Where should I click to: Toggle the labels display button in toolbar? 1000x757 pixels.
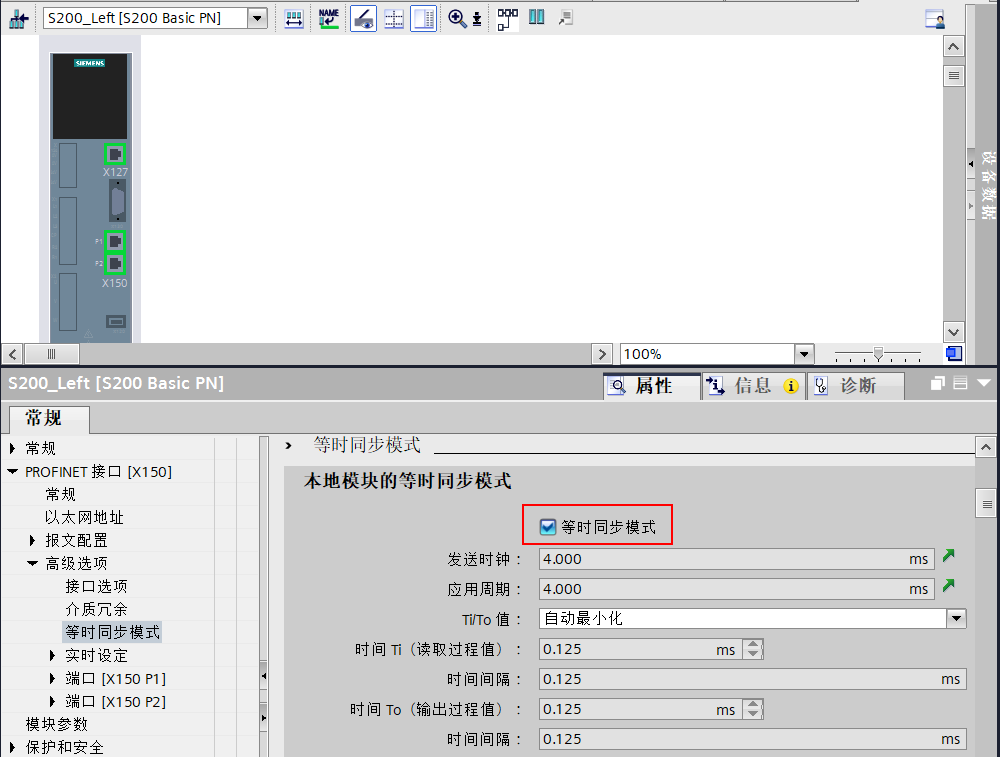click(363, 18)
